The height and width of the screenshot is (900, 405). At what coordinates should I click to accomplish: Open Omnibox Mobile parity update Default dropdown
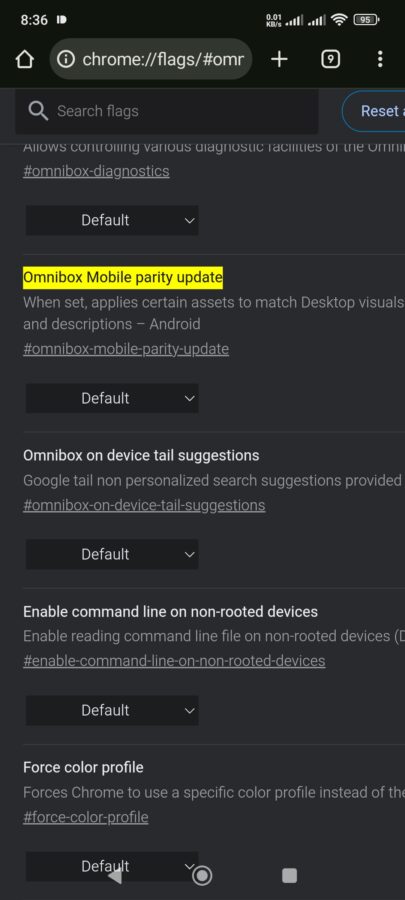click(x=112, y=398)
